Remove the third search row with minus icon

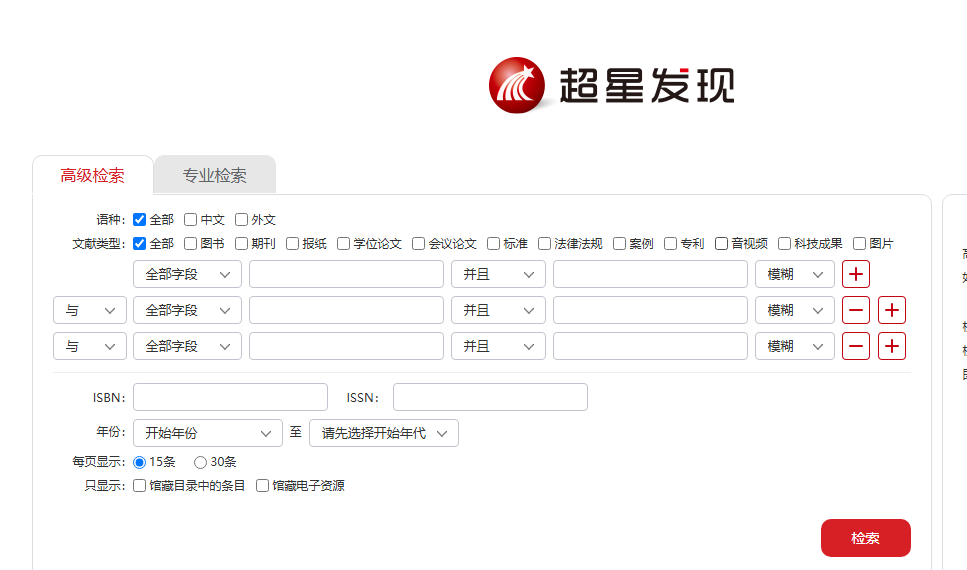tap(856, 346)
